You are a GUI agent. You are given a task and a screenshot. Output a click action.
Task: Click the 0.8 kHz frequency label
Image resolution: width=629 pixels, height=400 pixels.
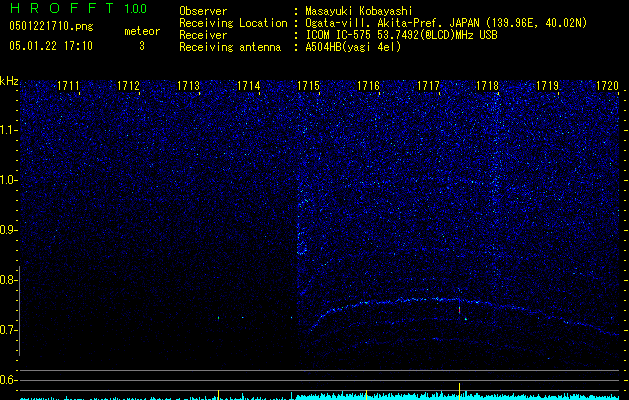point(8,280)
